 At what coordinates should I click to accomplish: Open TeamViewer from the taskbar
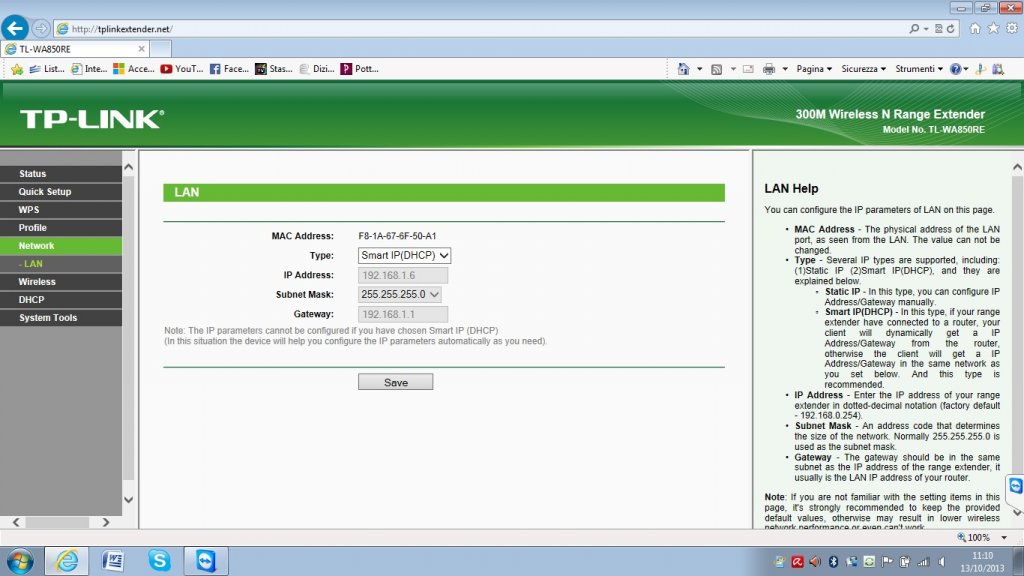tap(206, 561)
